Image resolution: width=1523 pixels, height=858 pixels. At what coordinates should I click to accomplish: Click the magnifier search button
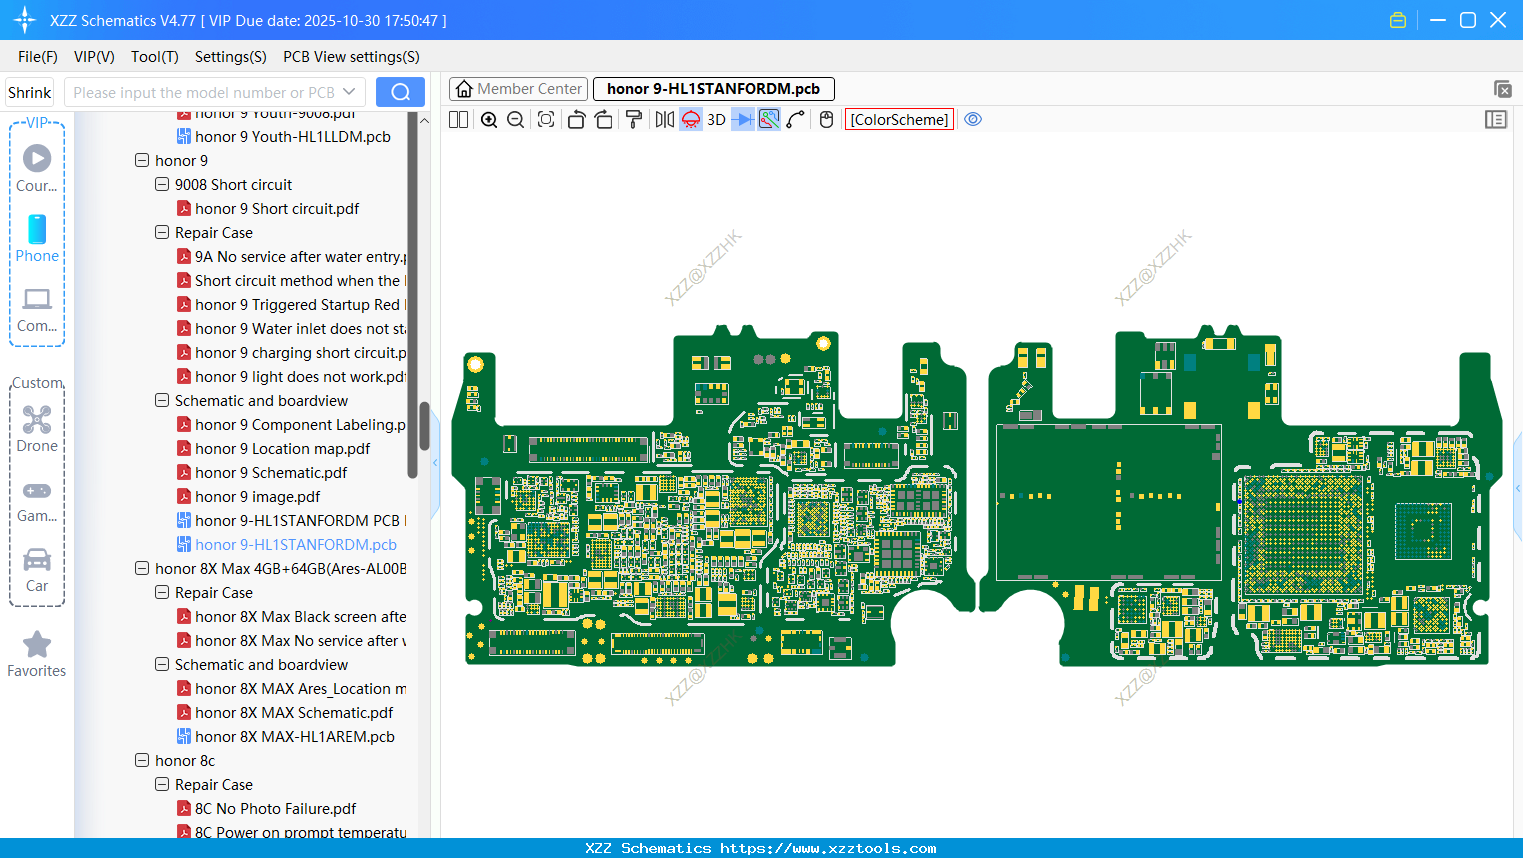(400, 92)
